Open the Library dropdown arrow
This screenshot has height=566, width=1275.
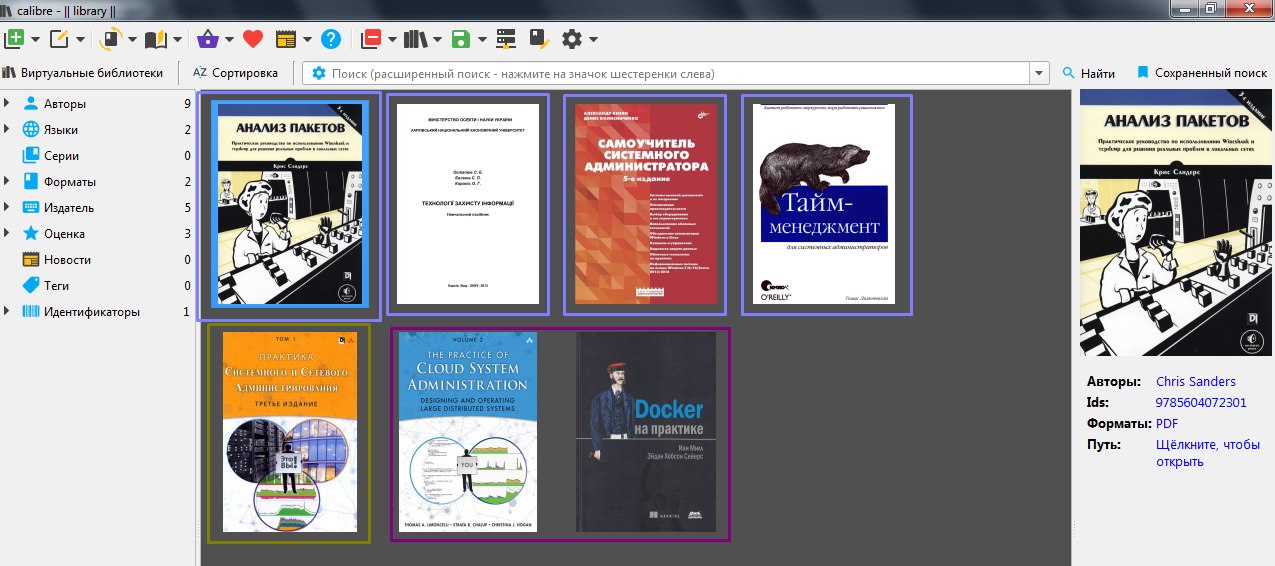tap(437, 40)
